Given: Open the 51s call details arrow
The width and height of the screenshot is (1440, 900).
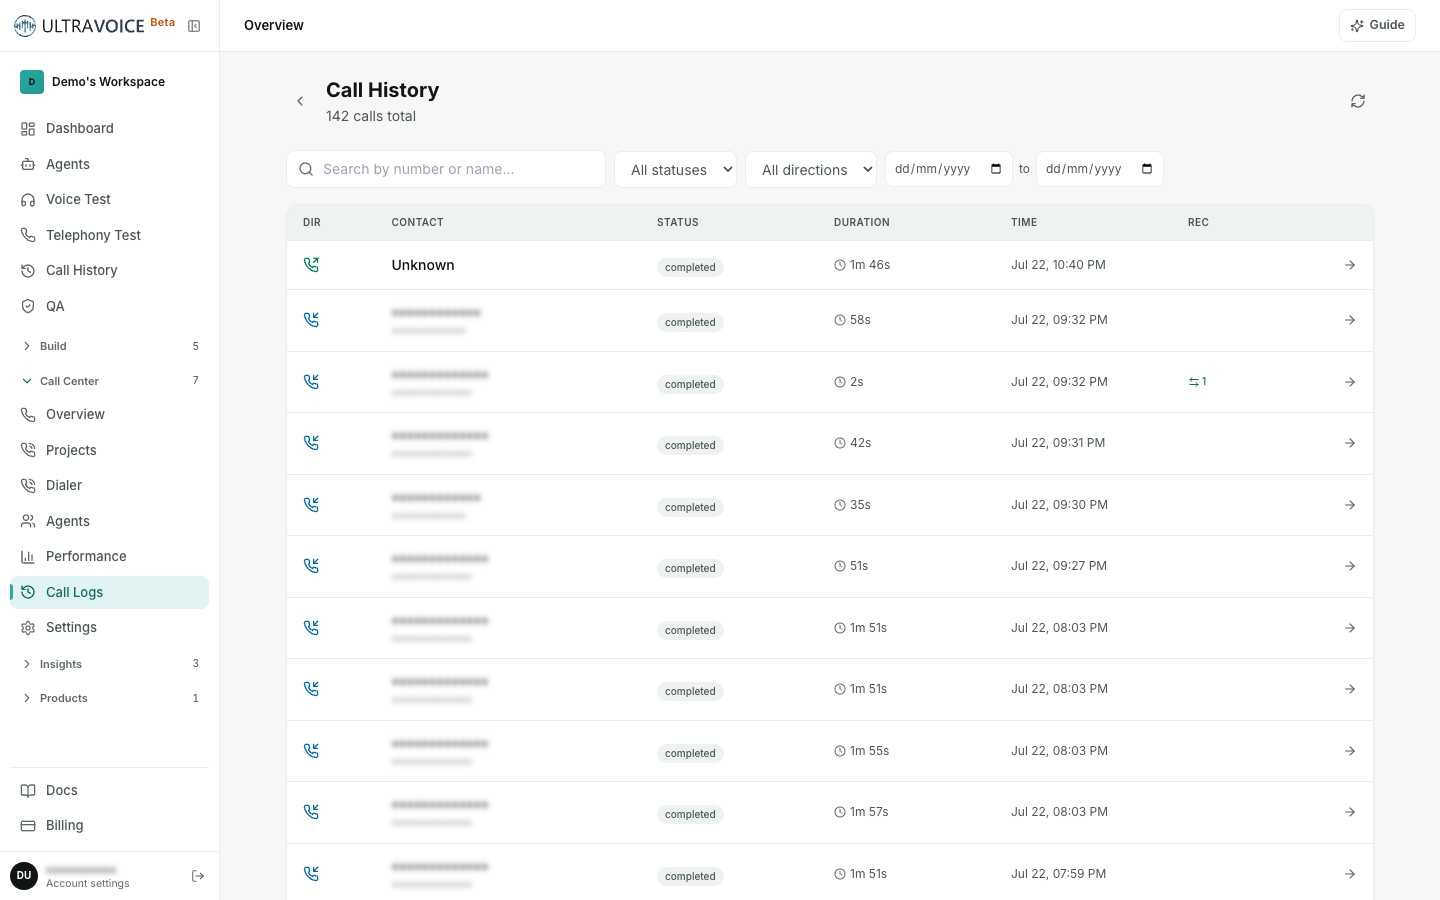Looking at the screenshot, I should click(x=1350, y=566).
